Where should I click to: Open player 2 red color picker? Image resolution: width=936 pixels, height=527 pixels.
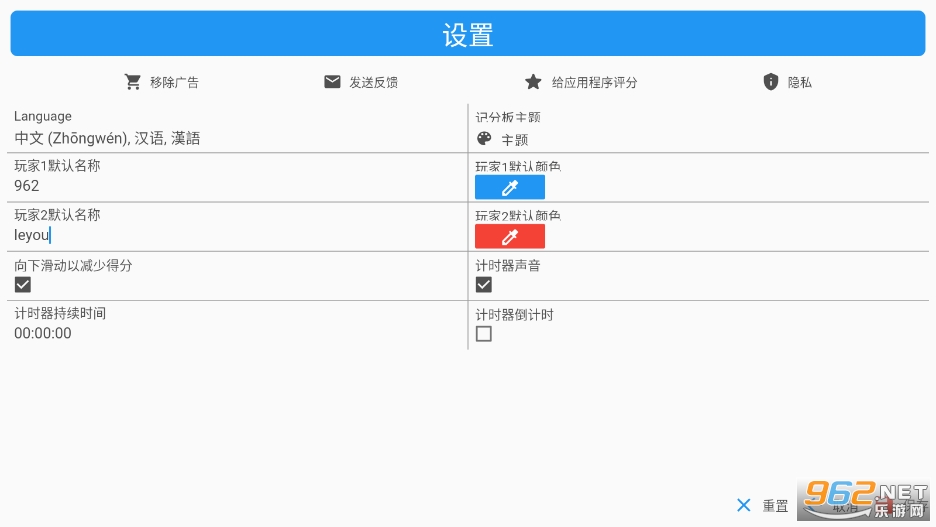[510, 236]
